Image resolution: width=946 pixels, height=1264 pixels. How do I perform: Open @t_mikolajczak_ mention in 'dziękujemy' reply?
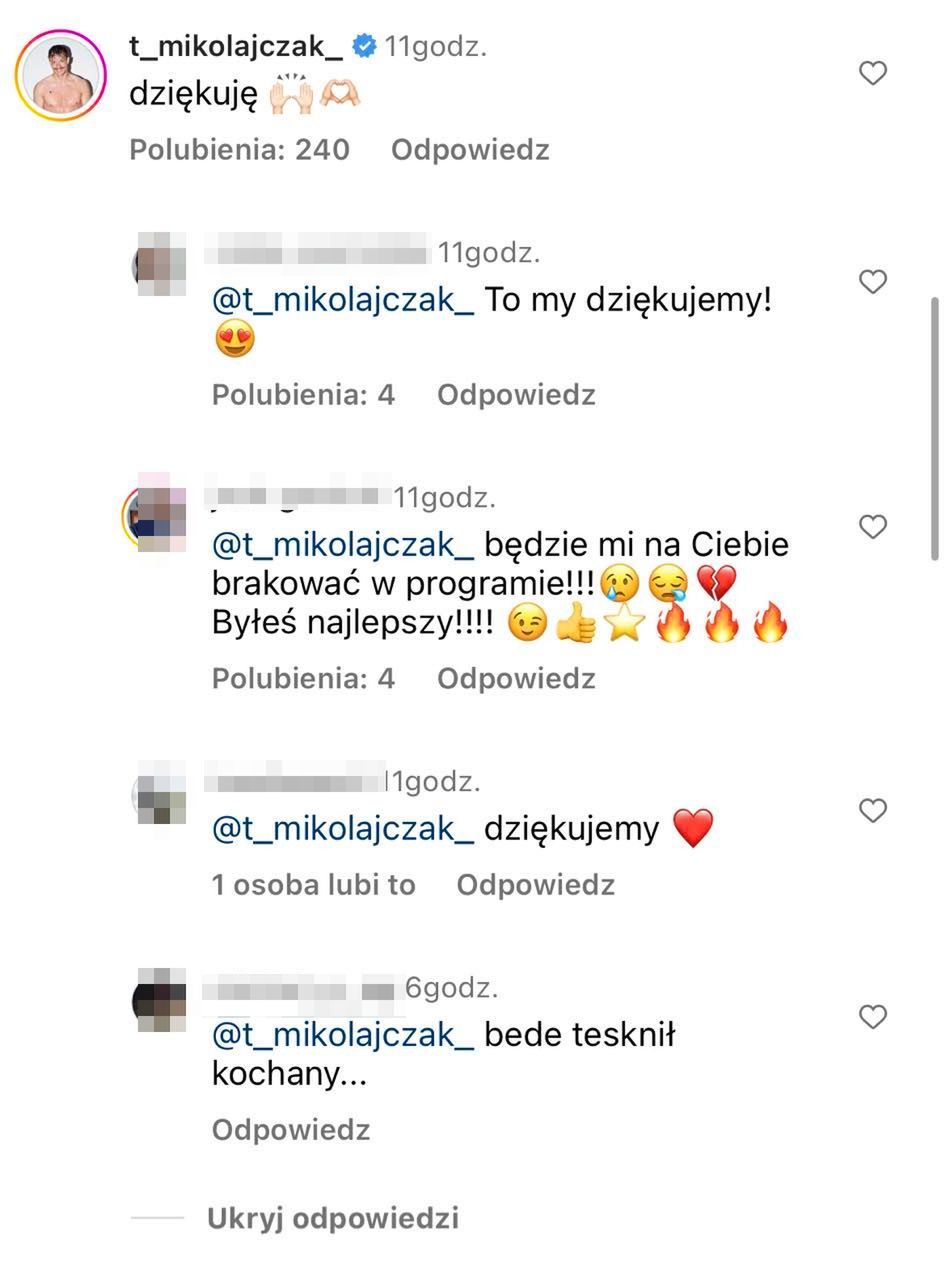[343, 829]
